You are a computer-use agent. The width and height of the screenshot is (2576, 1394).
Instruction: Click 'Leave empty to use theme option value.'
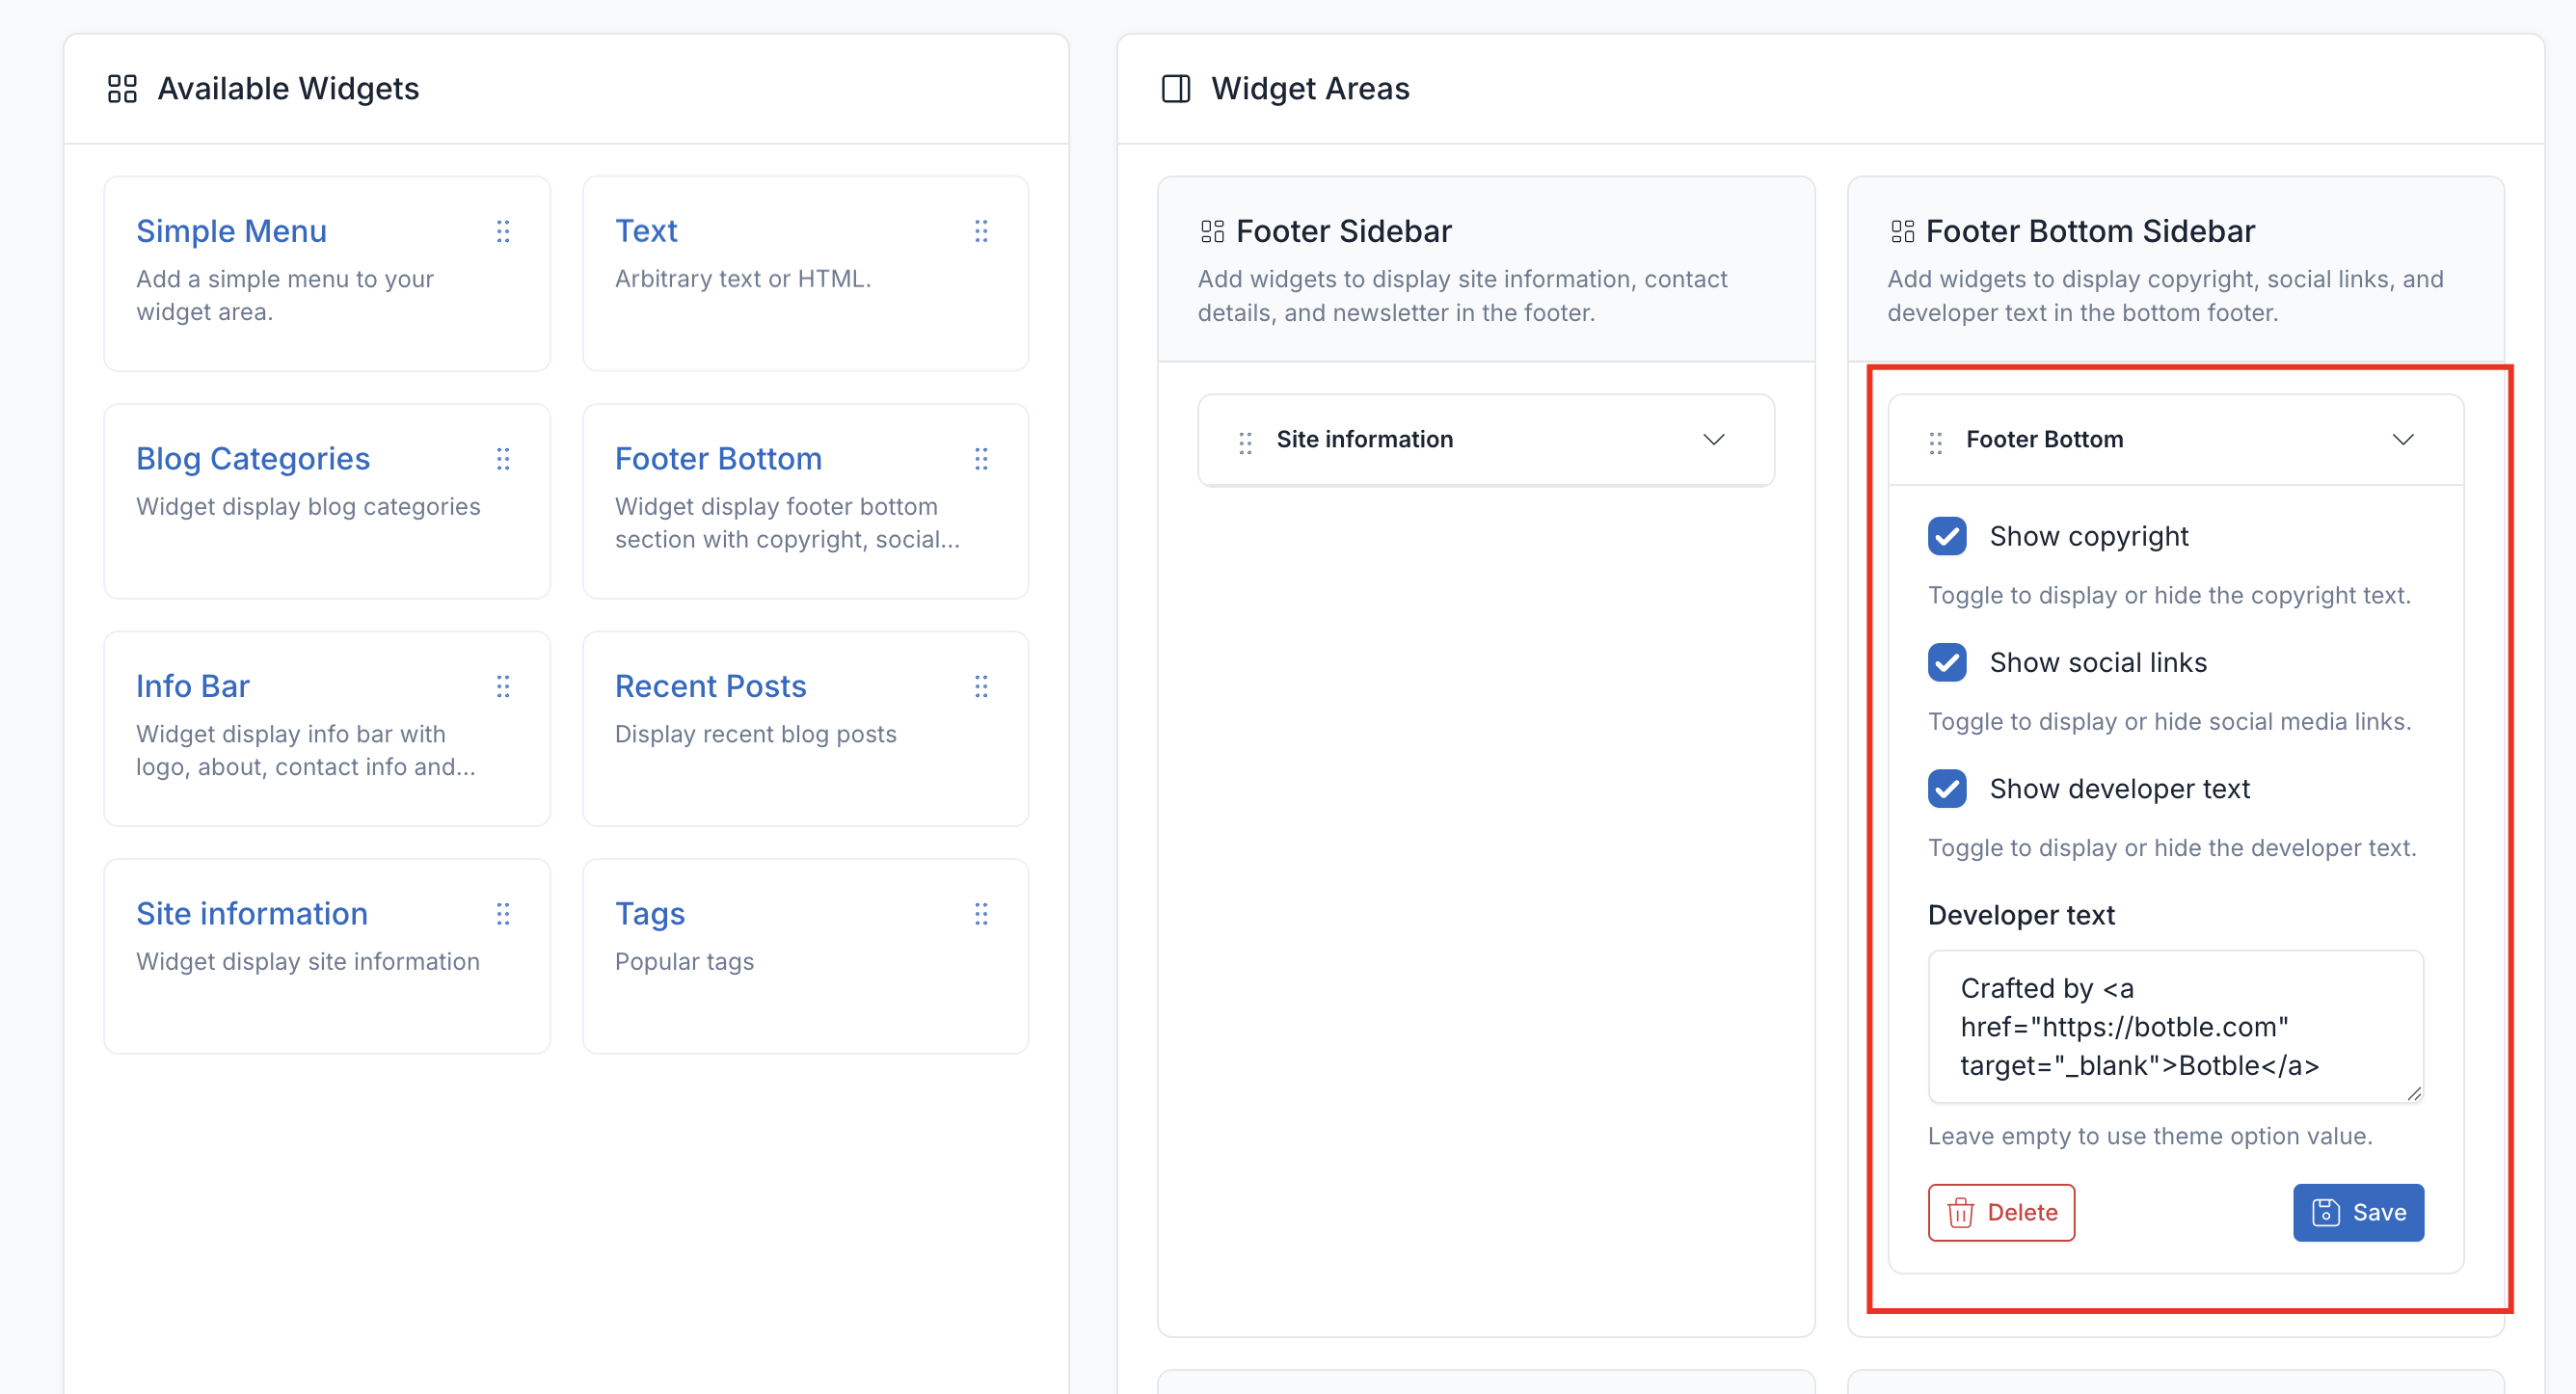2150,1137
